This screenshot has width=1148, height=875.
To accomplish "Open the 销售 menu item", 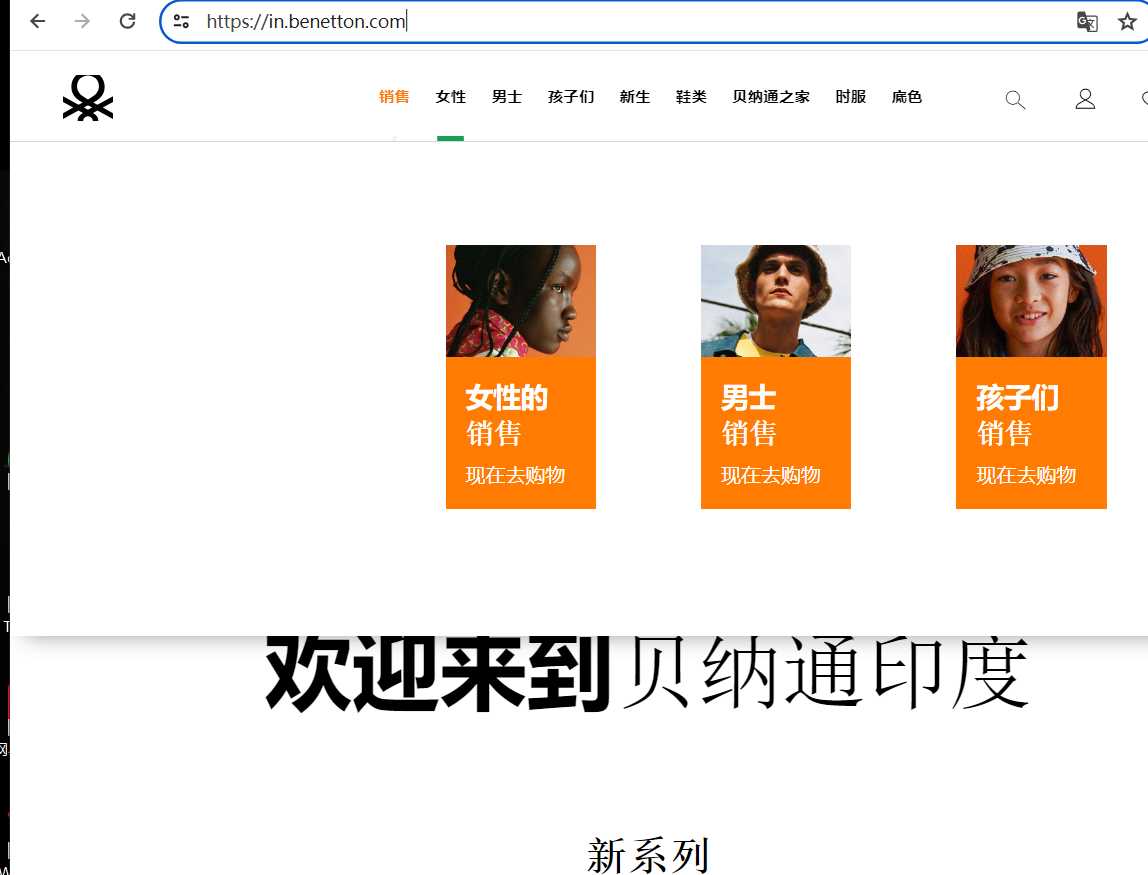I will pos(394,97).
